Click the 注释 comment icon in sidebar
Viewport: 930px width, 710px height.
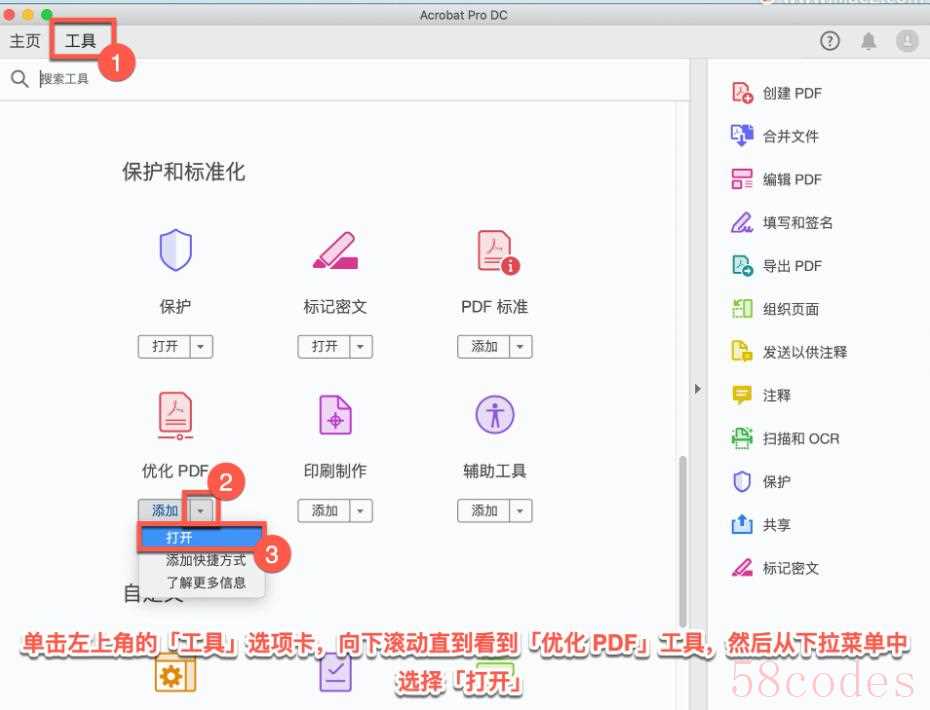click(742, 395)
